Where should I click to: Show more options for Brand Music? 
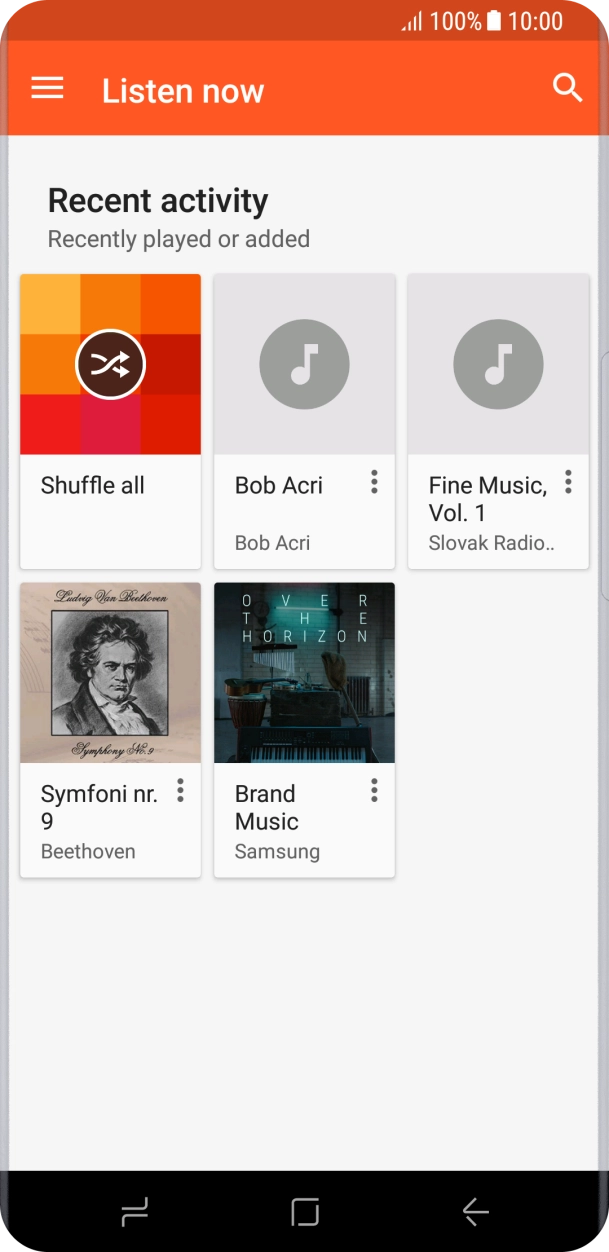click(374, 791)
